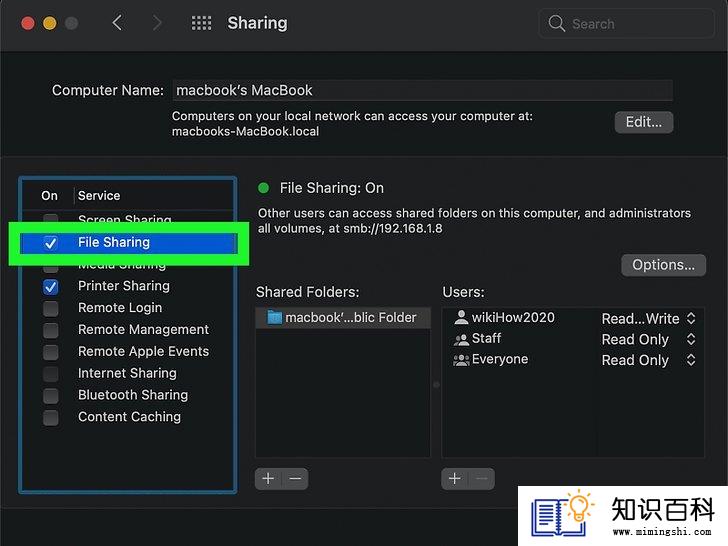Select the File Sharing service row
The height and width of the screenshot is (546, 728).
click(x=128, y=243)
